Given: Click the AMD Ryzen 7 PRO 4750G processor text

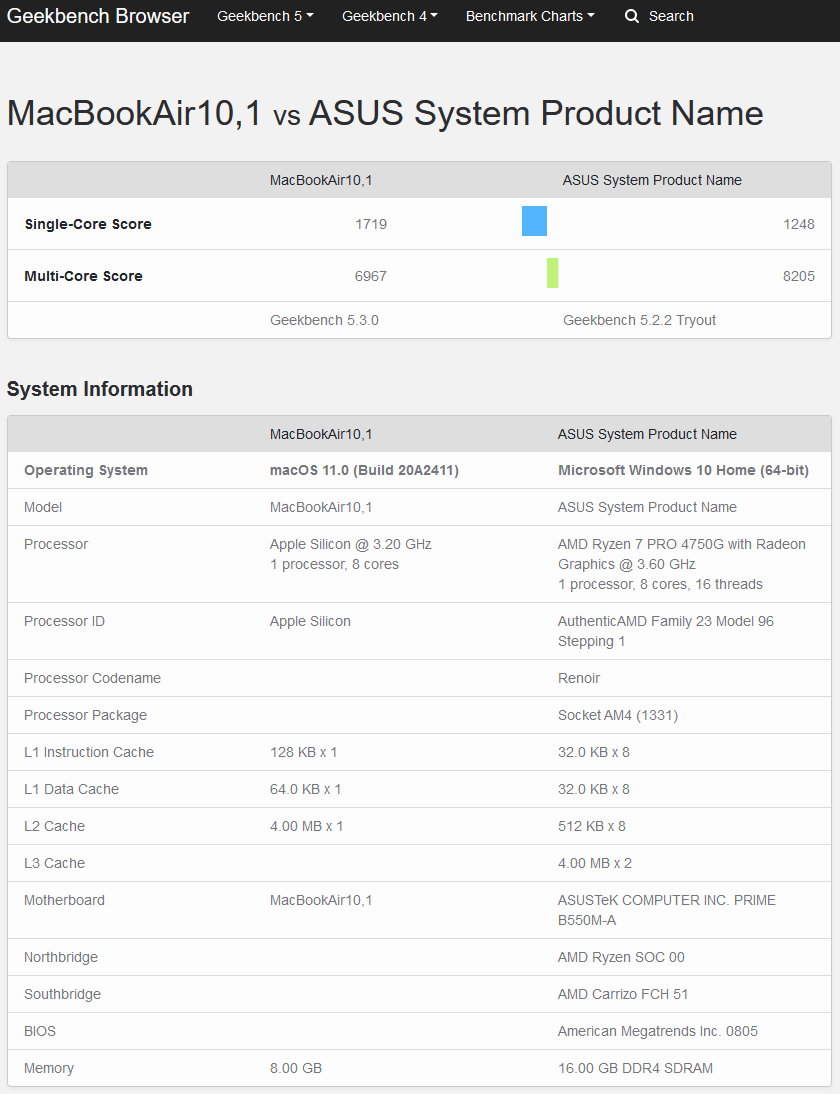Looking at the screenshot, I should click(682, 554).
